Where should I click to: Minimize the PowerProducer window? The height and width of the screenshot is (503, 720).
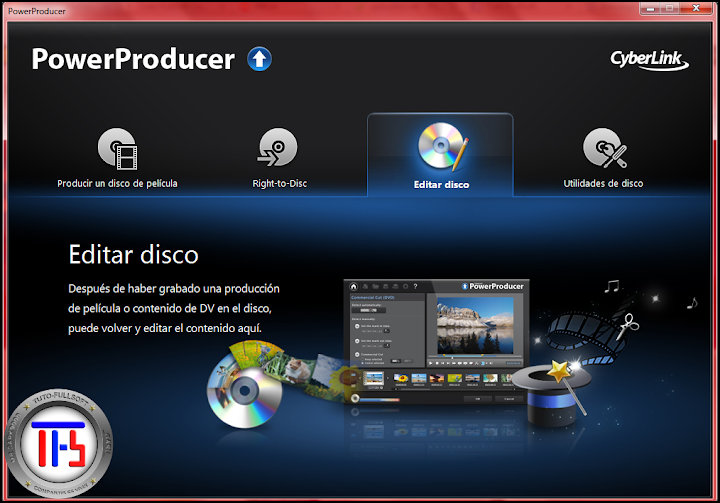pyautogui.click(x=651, y=8)
